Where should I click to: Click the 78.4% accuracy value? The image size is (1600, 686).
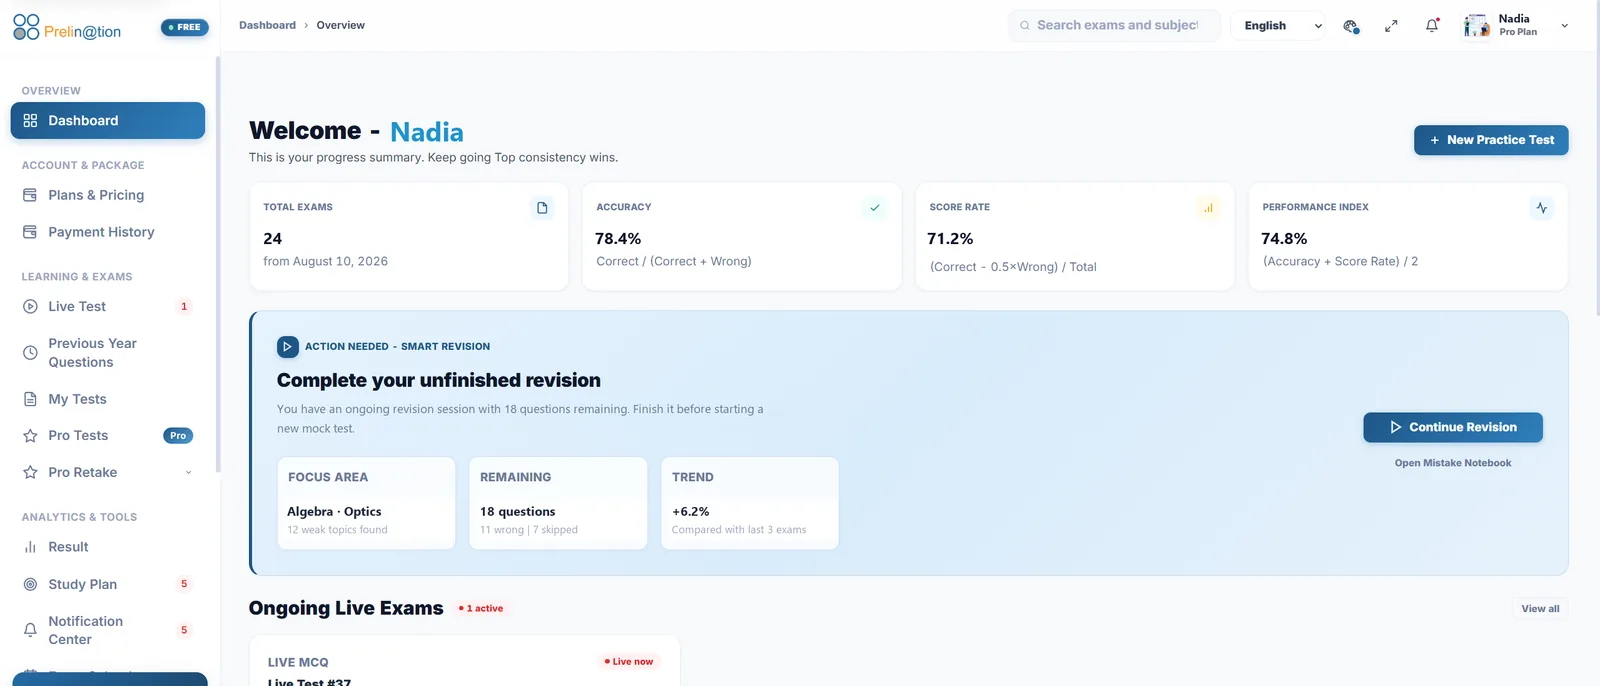tap(618, 239)
